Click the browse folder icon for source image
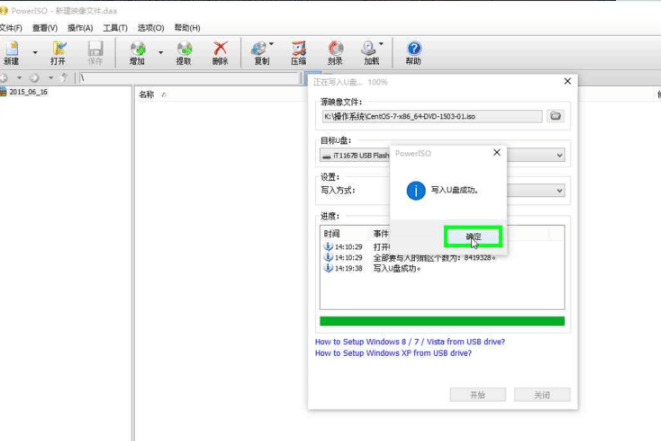 point(556,116)
